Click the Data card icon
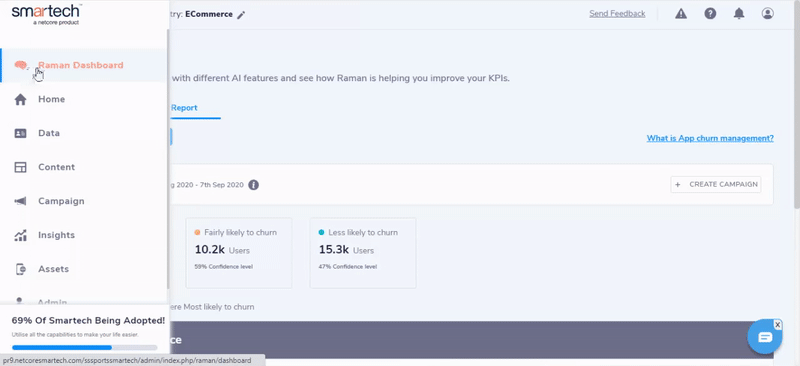The width and height of the screenshot is (800, 366). pyautogui.click(x=20, y=133)
